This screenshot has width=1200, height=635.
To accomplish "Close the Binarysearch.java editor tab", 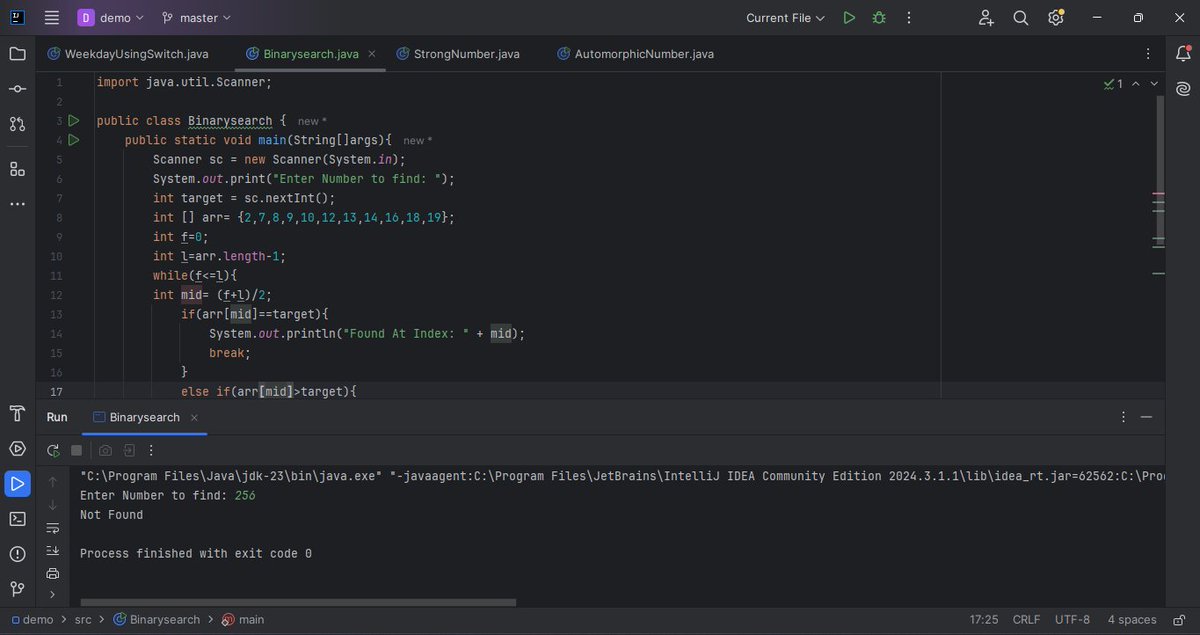I will (x=372, y=54).
